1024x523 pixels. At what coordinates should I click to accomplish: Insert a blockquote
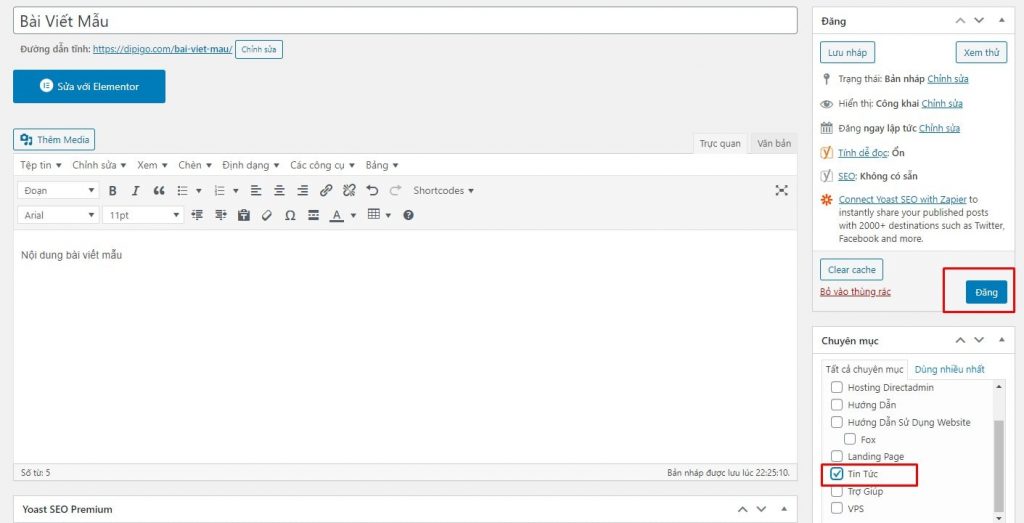(159, 190)
